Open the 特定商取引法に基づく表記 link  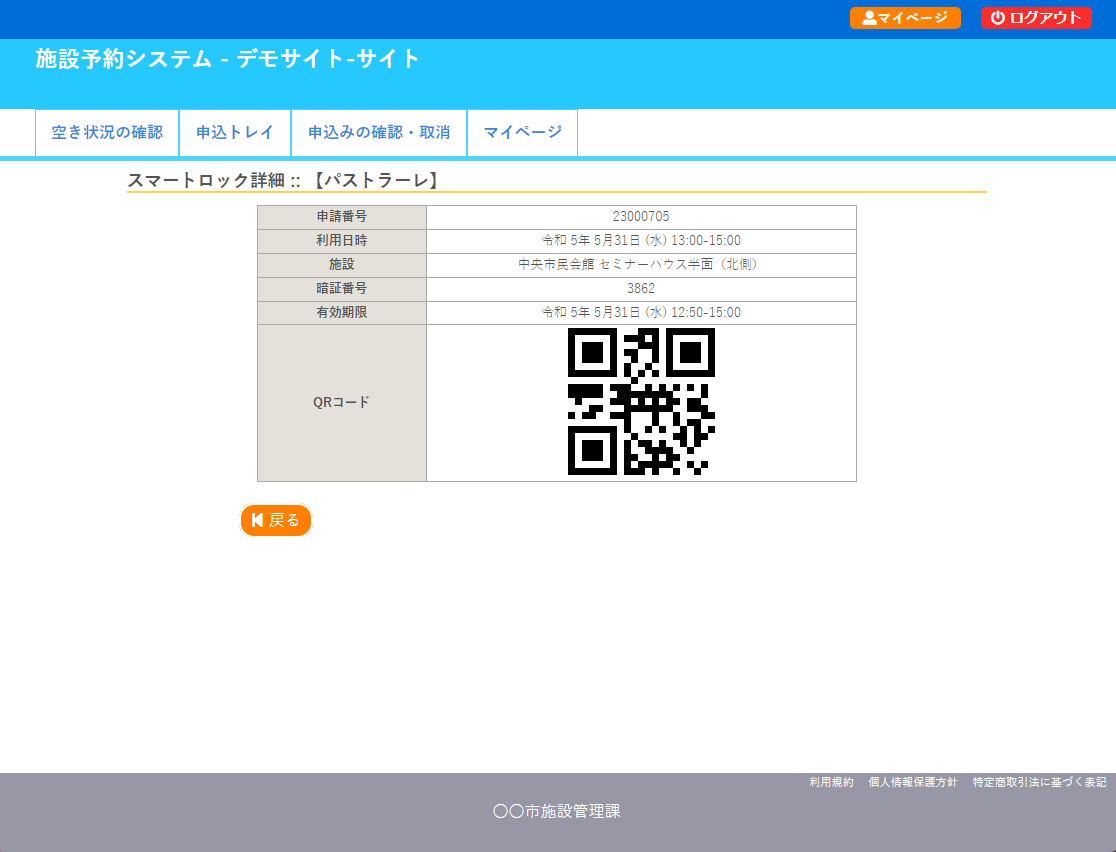coord(1039,782)
